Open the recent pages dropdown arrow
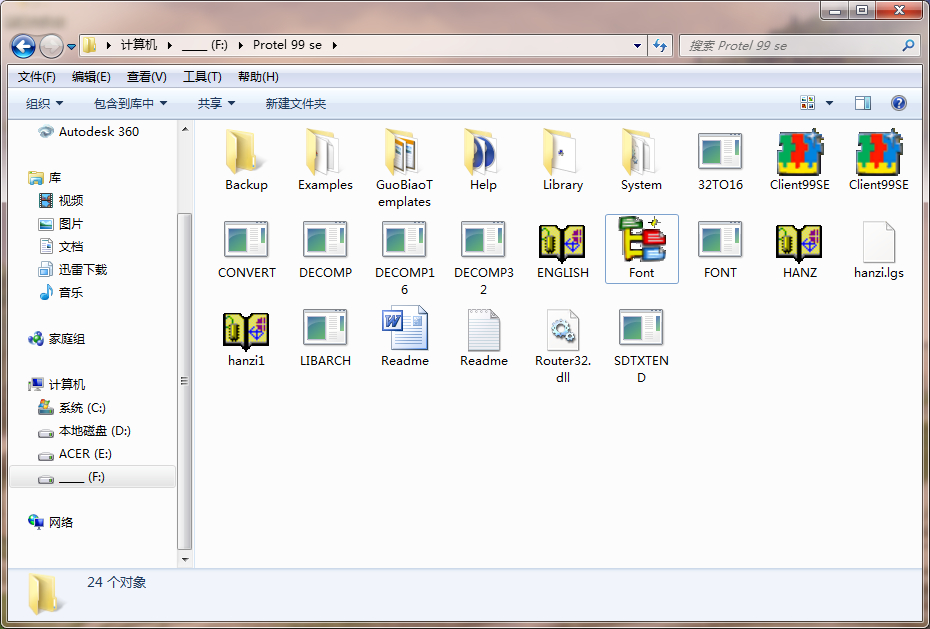Image resolution: width=930 pixels, height=629 pixels. click(x=72, y=46)
